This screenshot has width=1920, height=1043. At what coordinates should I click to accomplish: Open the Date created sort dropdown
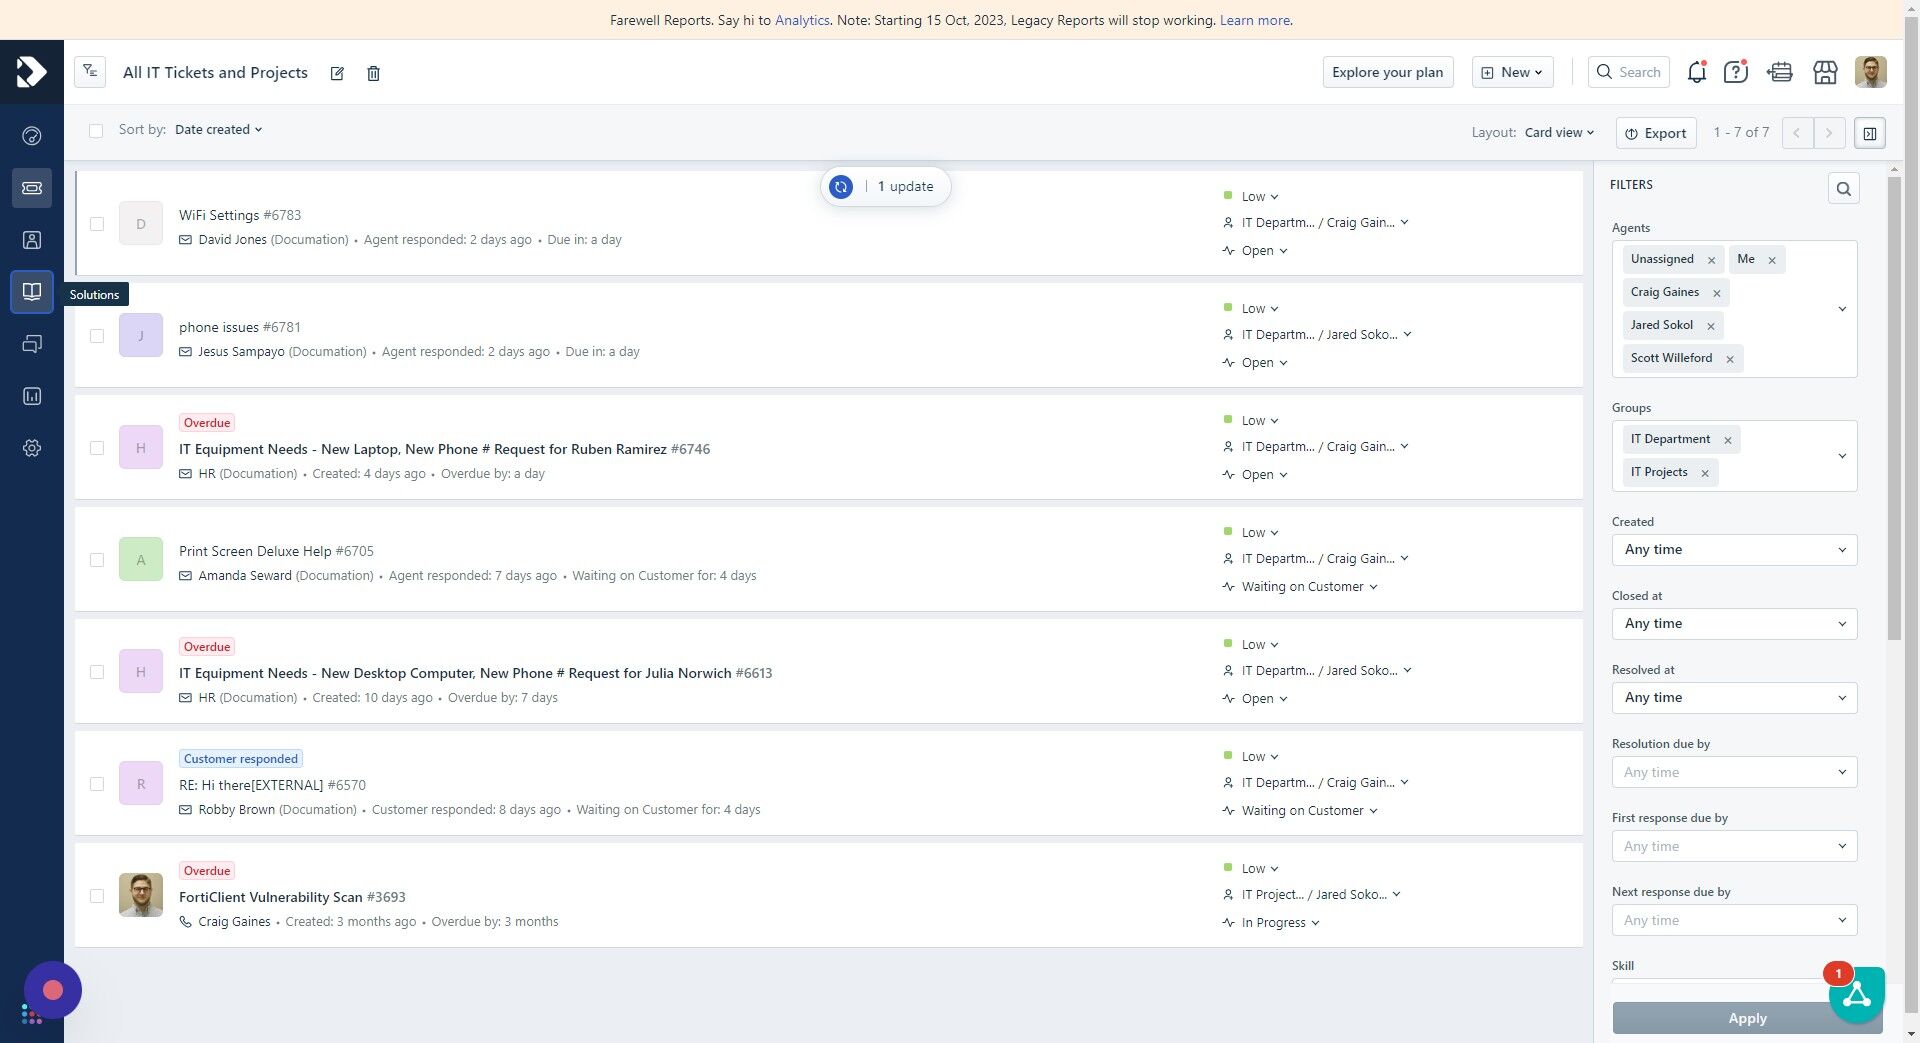(218, 129)
